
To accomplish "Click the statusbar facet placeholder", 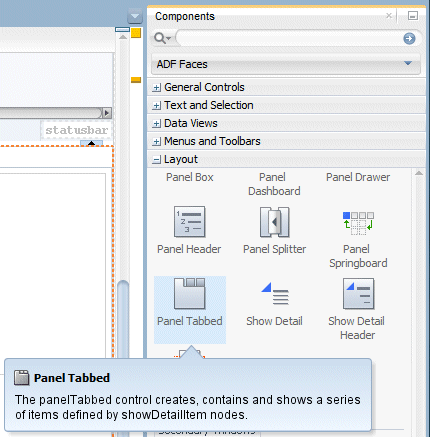I will point(77,130).
